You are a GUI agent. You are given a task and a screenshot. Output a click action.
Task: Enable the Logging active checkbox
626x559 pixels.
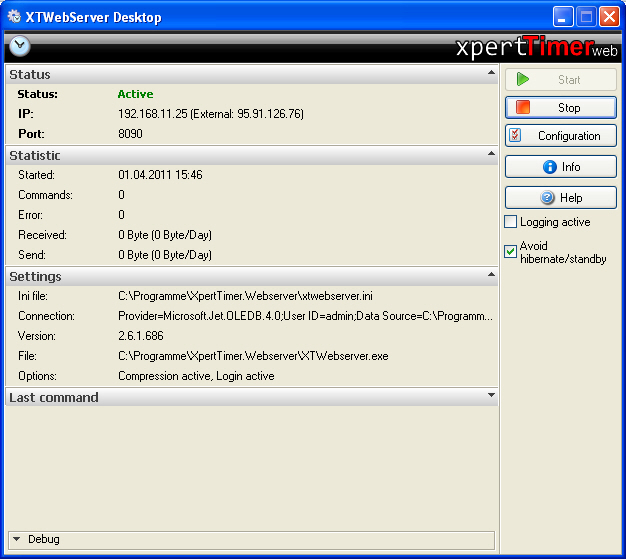(510, 222)
